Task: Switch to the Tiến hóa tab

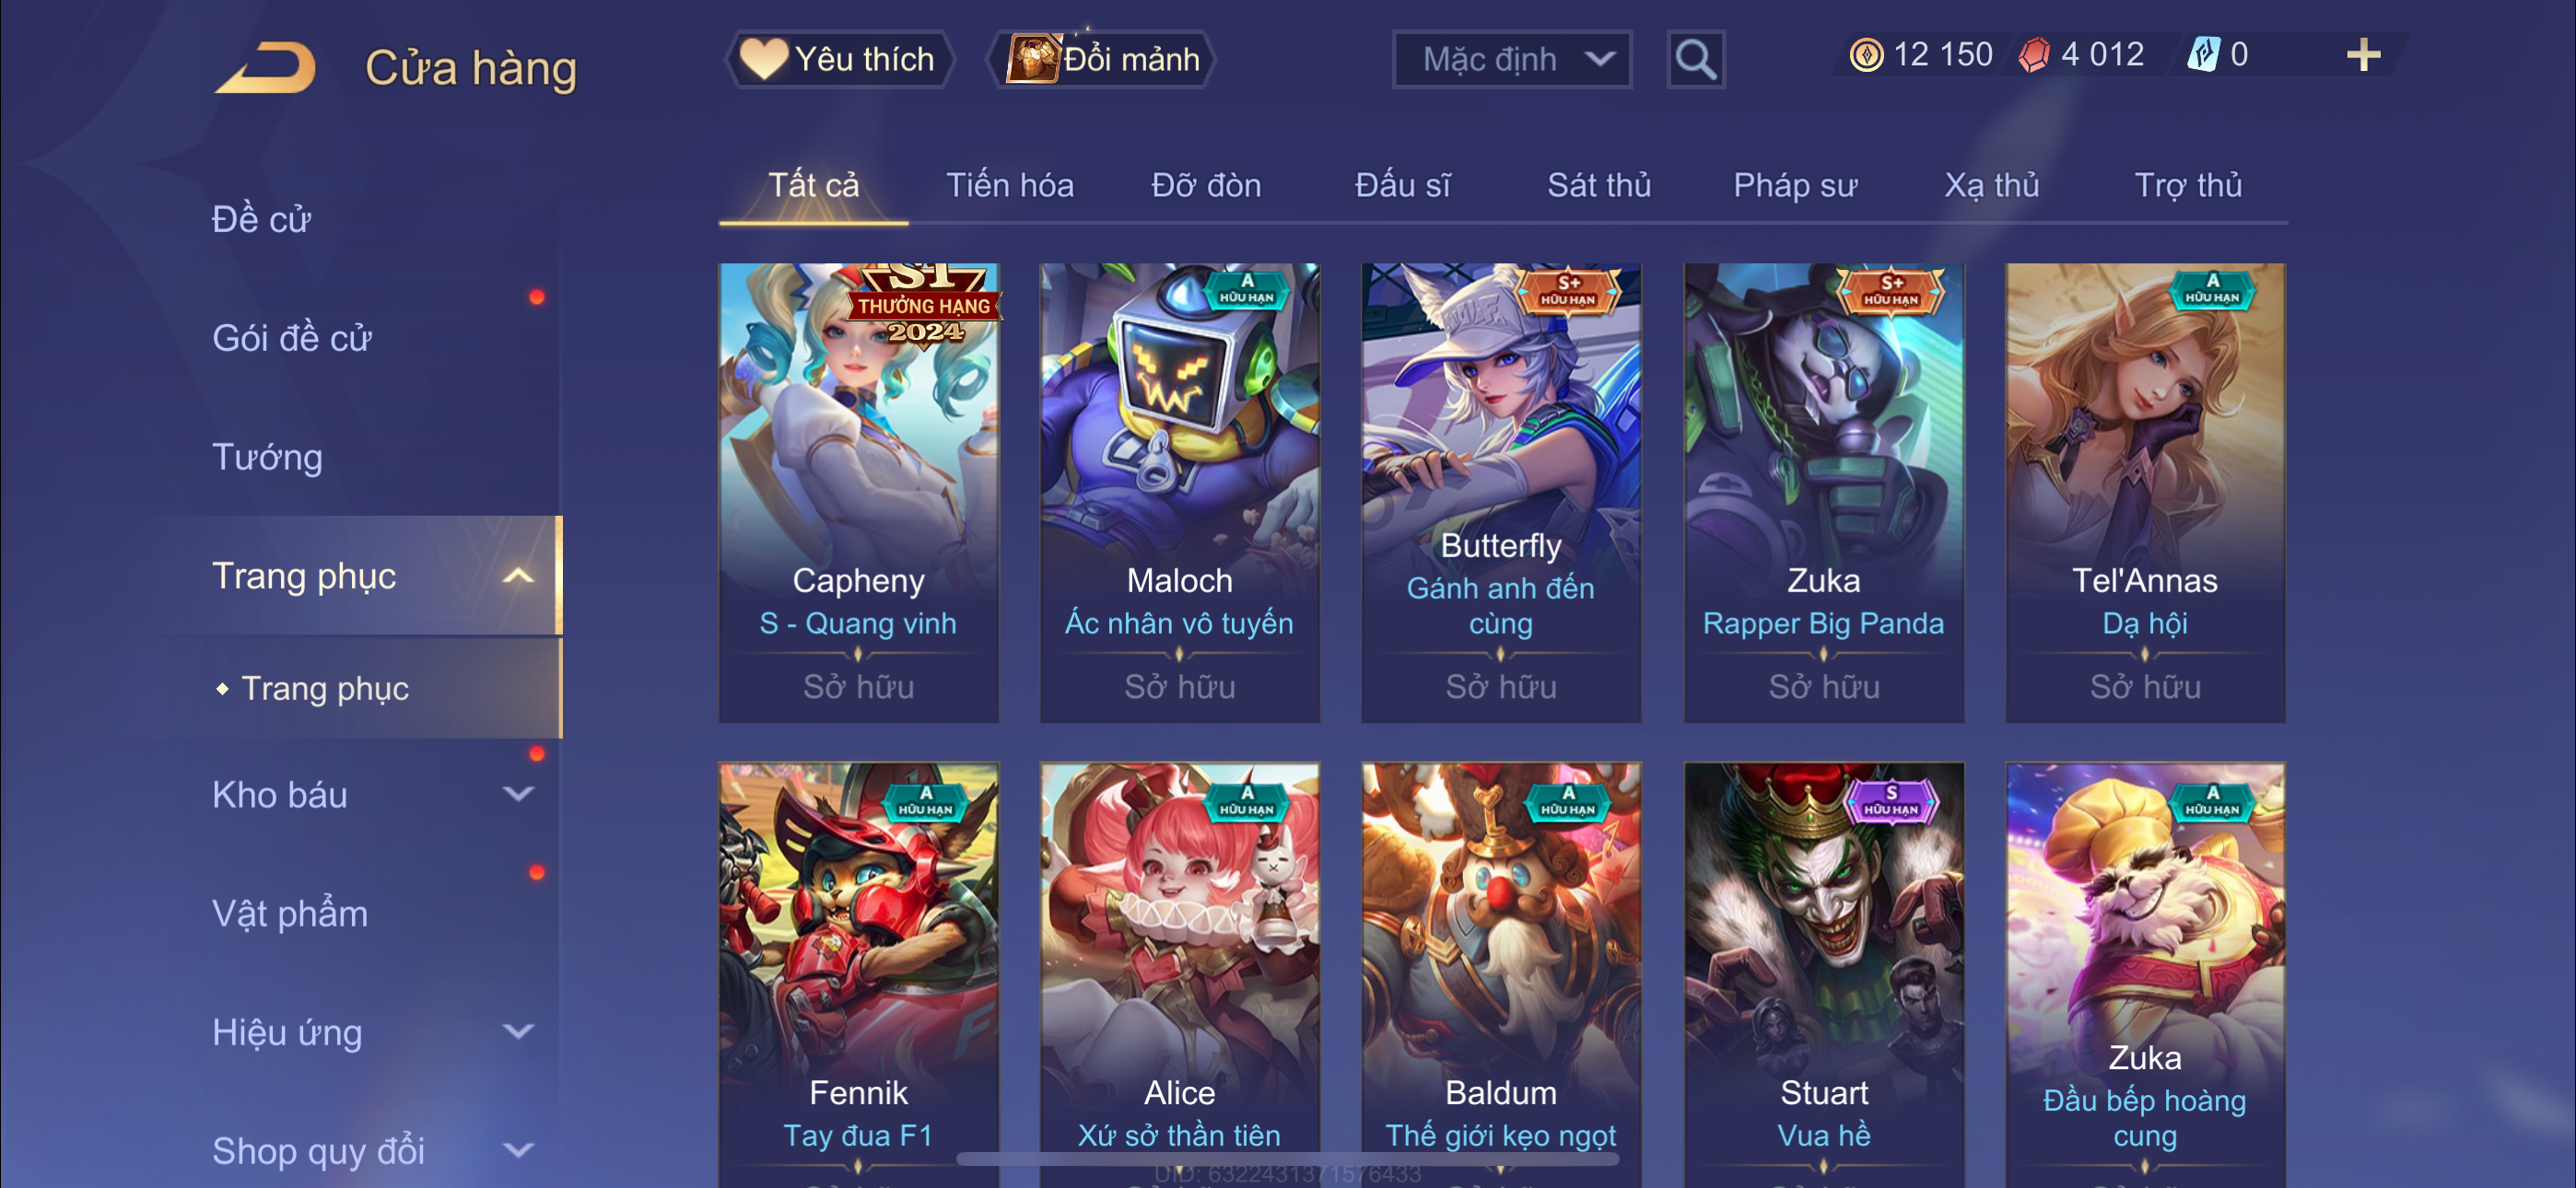Action: 1010,186
